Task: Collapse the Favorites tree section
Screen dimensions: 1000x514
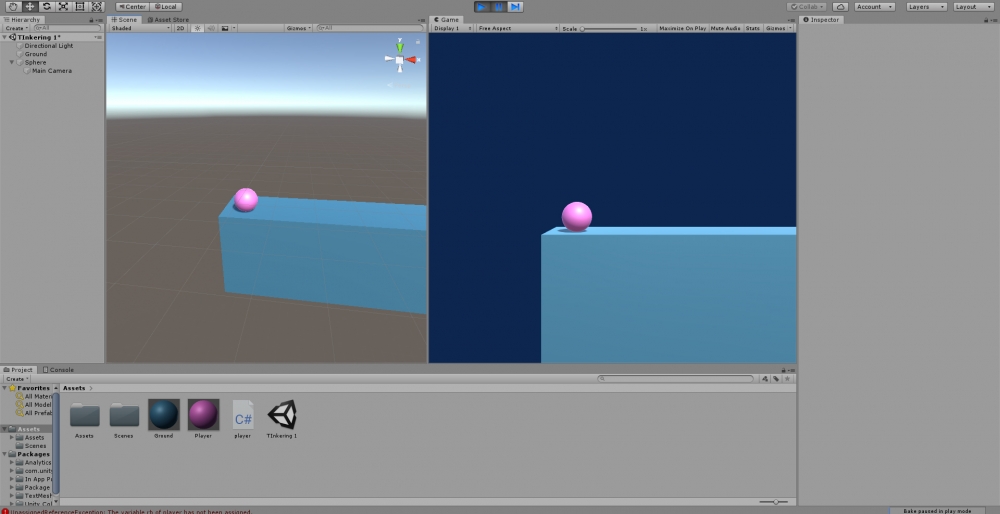Action: click(x=5, y=388)
